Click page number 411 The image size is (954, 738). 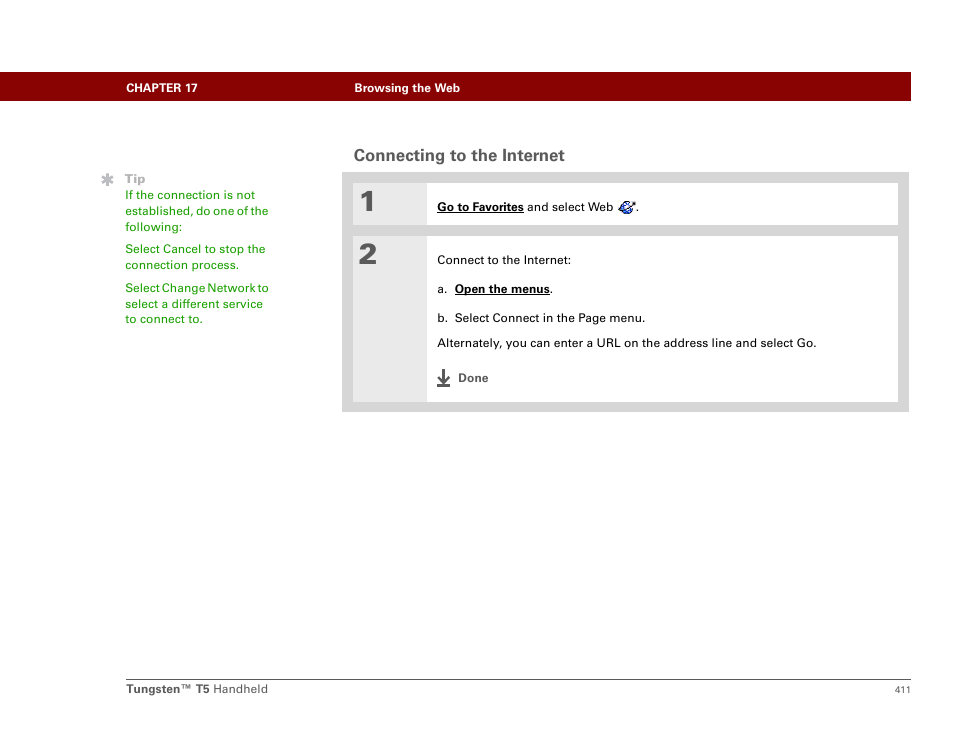tap(902, 689)
